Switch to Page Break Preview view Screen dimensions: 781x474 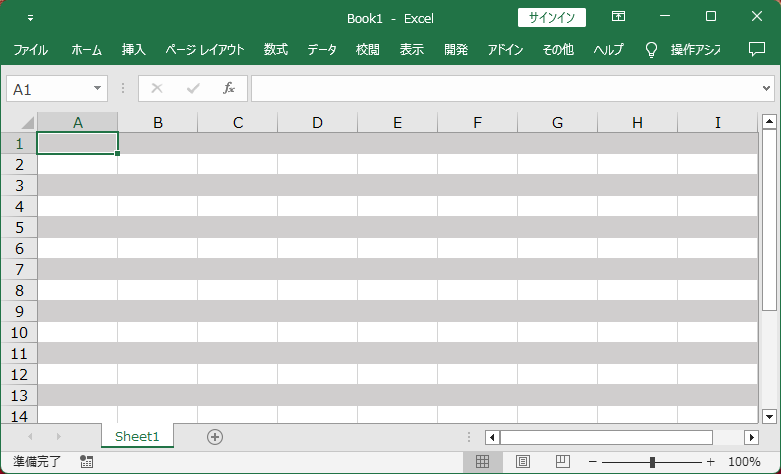pyautogui.click(x=562, y=462)
